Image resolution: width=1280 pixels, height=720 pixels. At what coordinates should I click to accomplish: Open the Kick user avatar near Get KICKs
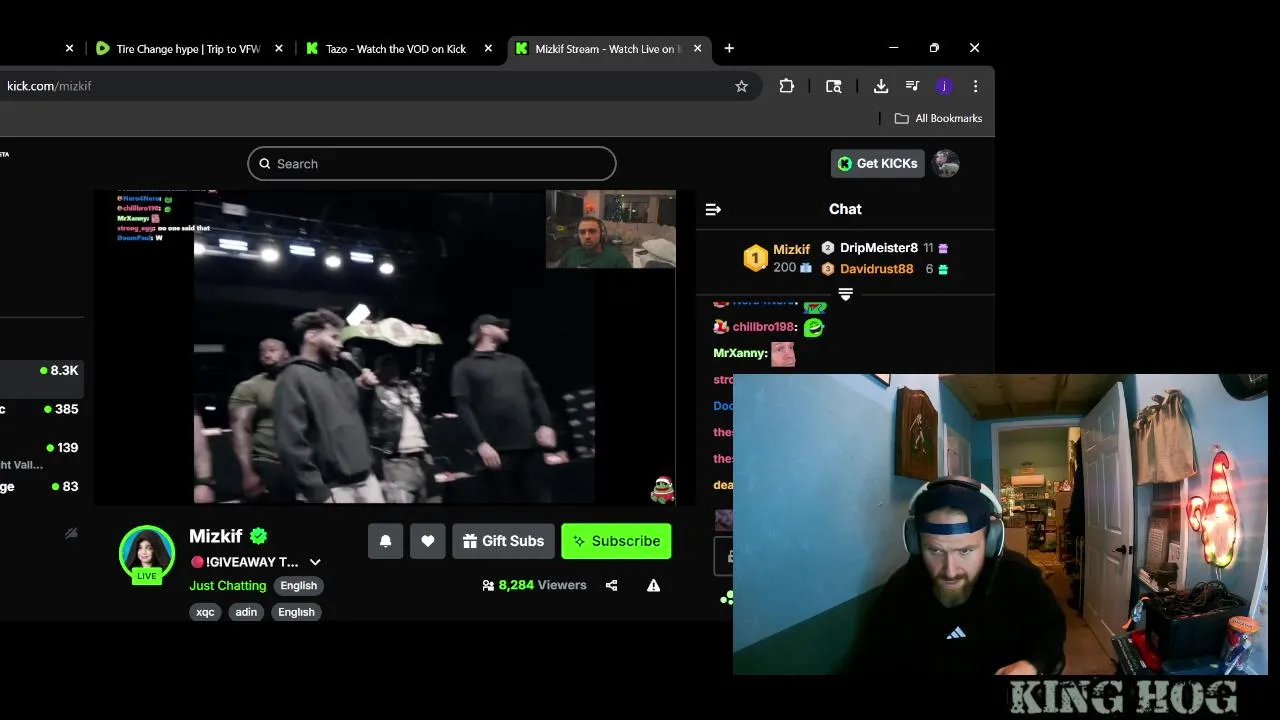(946, 163)
